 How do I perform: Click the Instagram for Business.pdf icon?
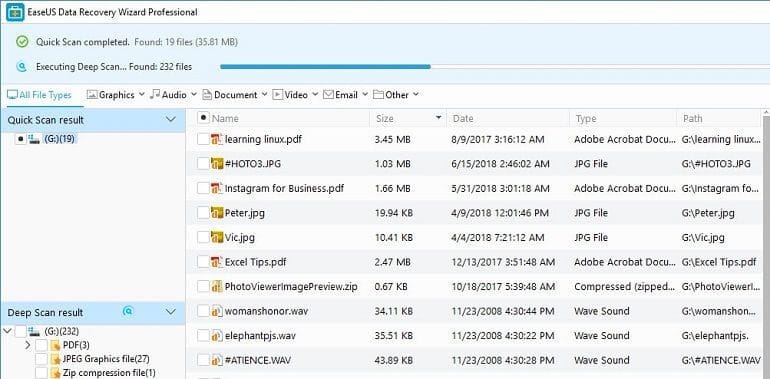(217, 189)
